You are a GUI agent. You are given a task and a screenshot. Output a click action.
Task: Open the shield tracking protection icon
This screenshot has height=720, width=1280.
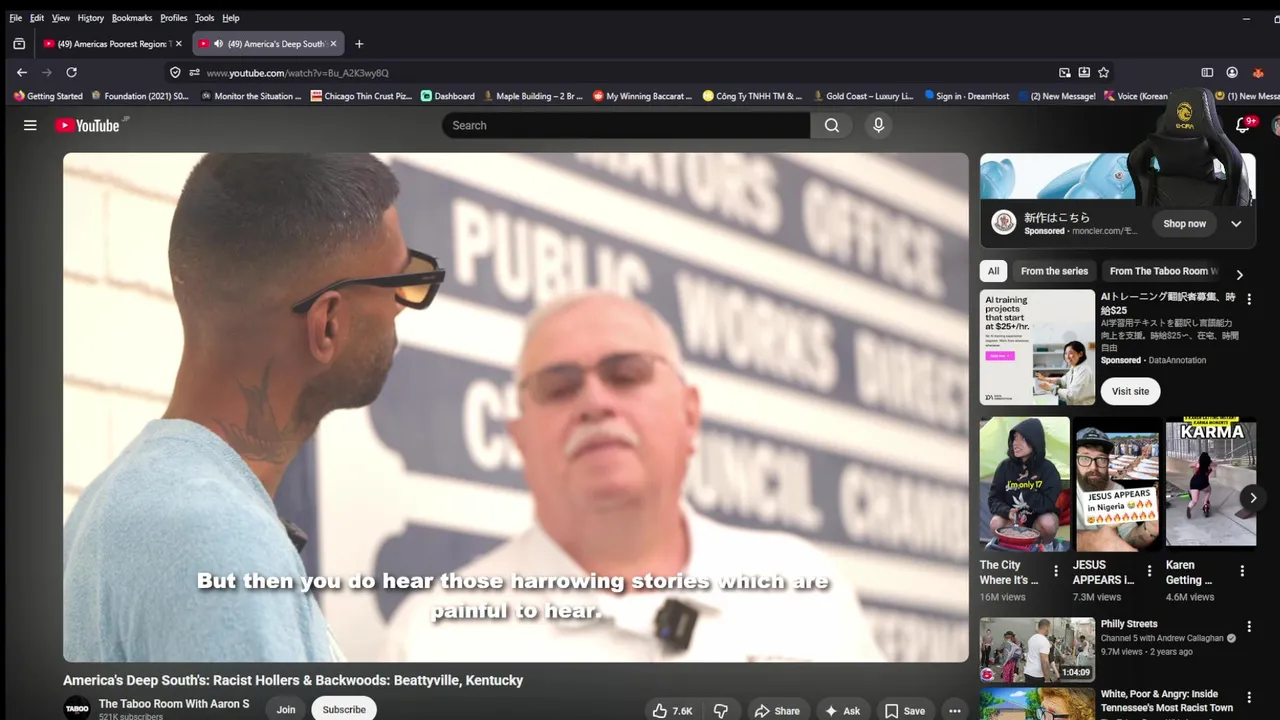coord(175,72)
